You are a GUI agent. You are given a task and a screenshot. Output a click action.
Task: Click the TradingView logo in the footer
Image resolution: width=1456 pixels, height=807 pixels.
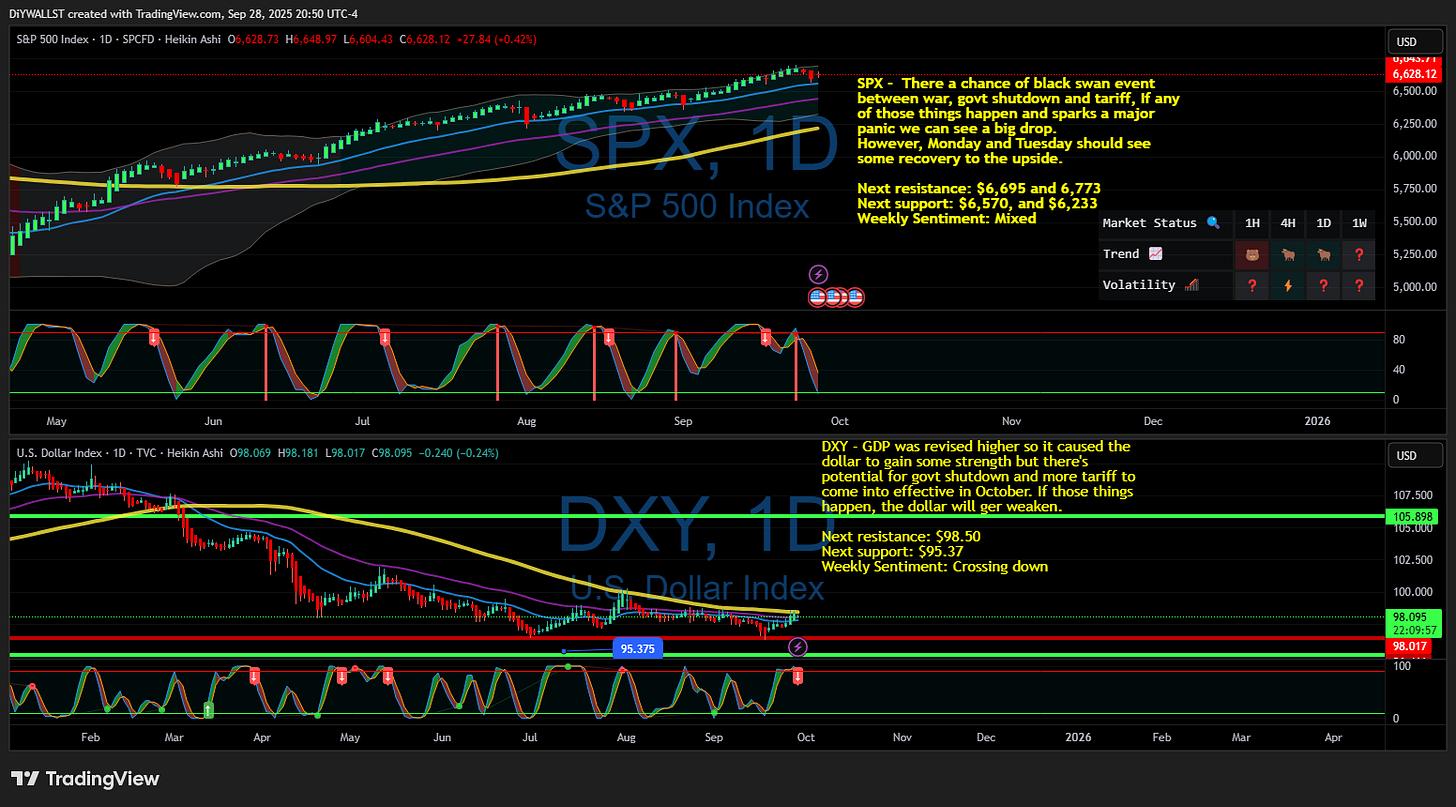(85, 778)
